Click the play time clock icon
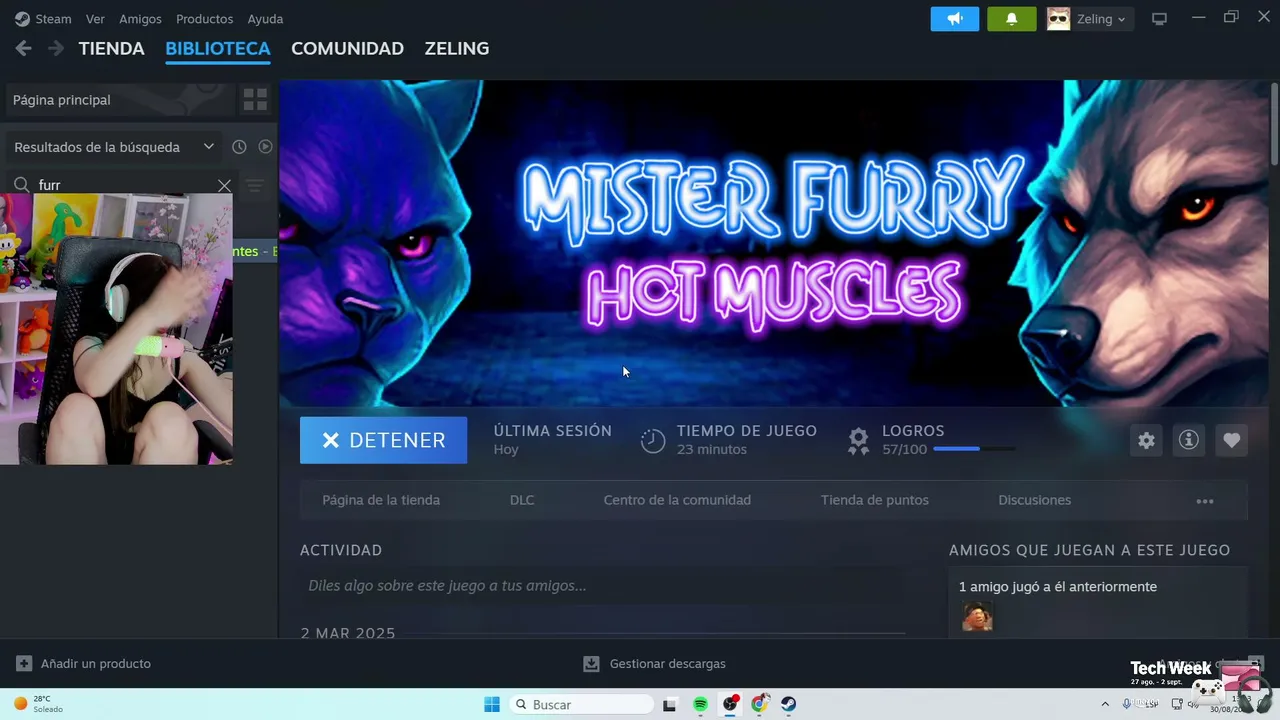The height and width of the screenshot is (720, 1280). tap(653, 441)
